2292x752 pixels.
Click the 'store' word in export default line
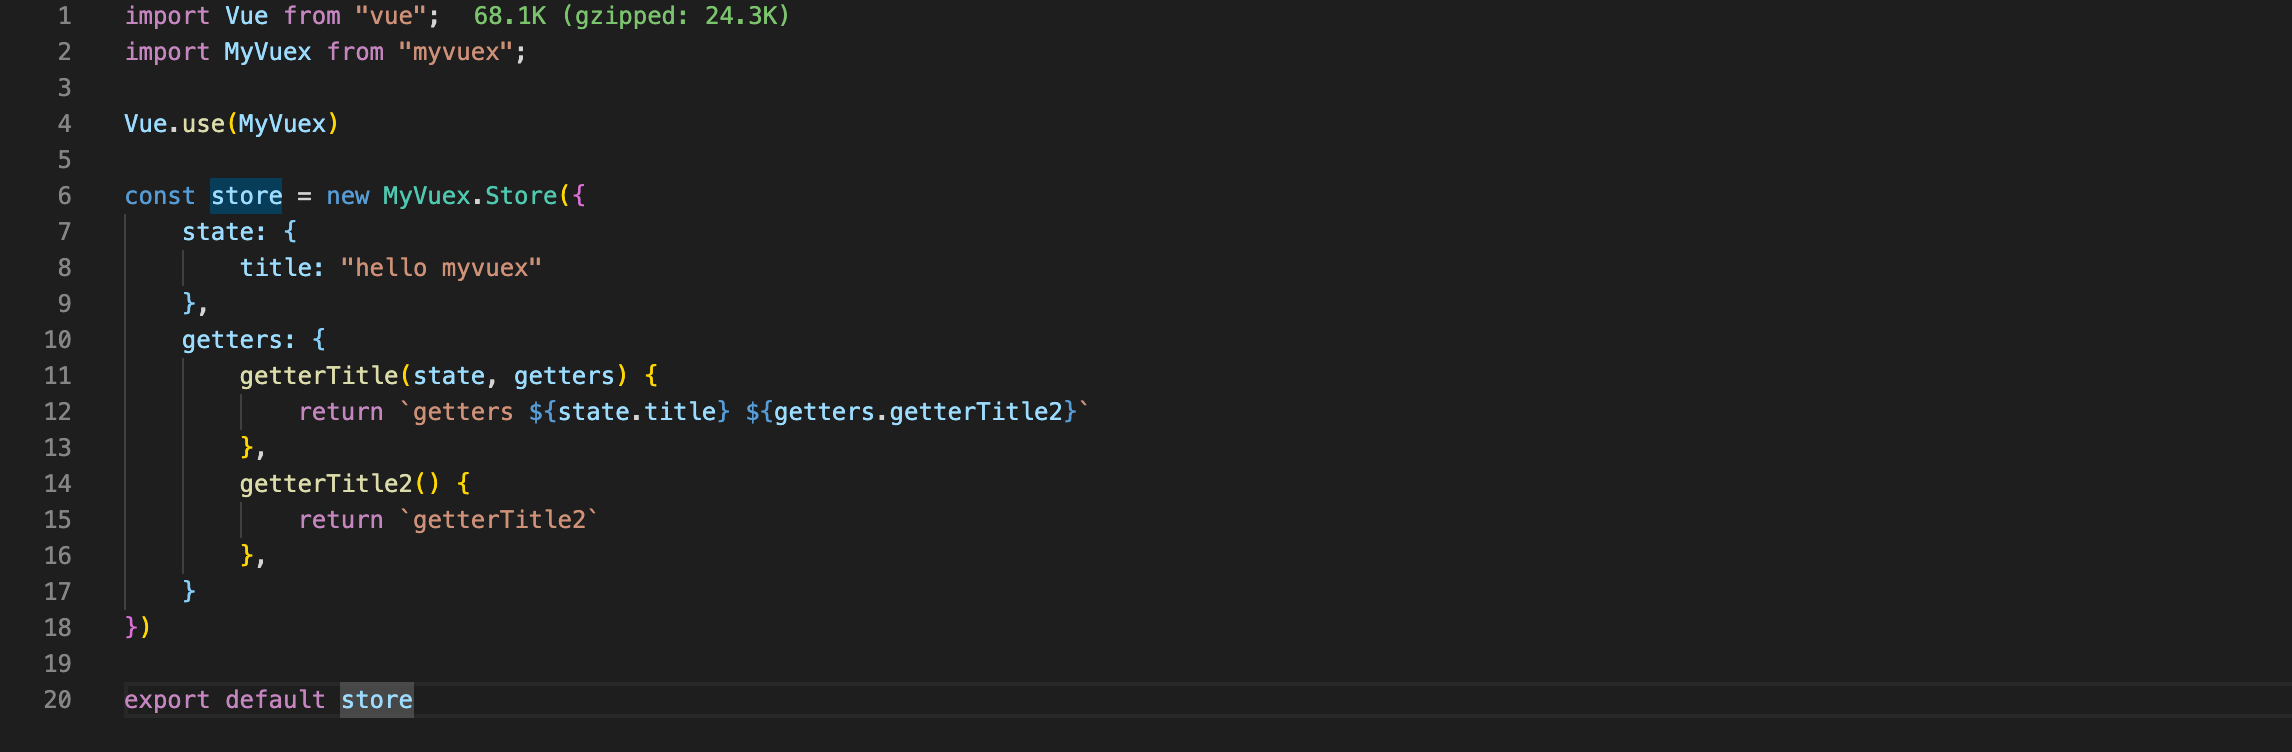coord(376,700)
